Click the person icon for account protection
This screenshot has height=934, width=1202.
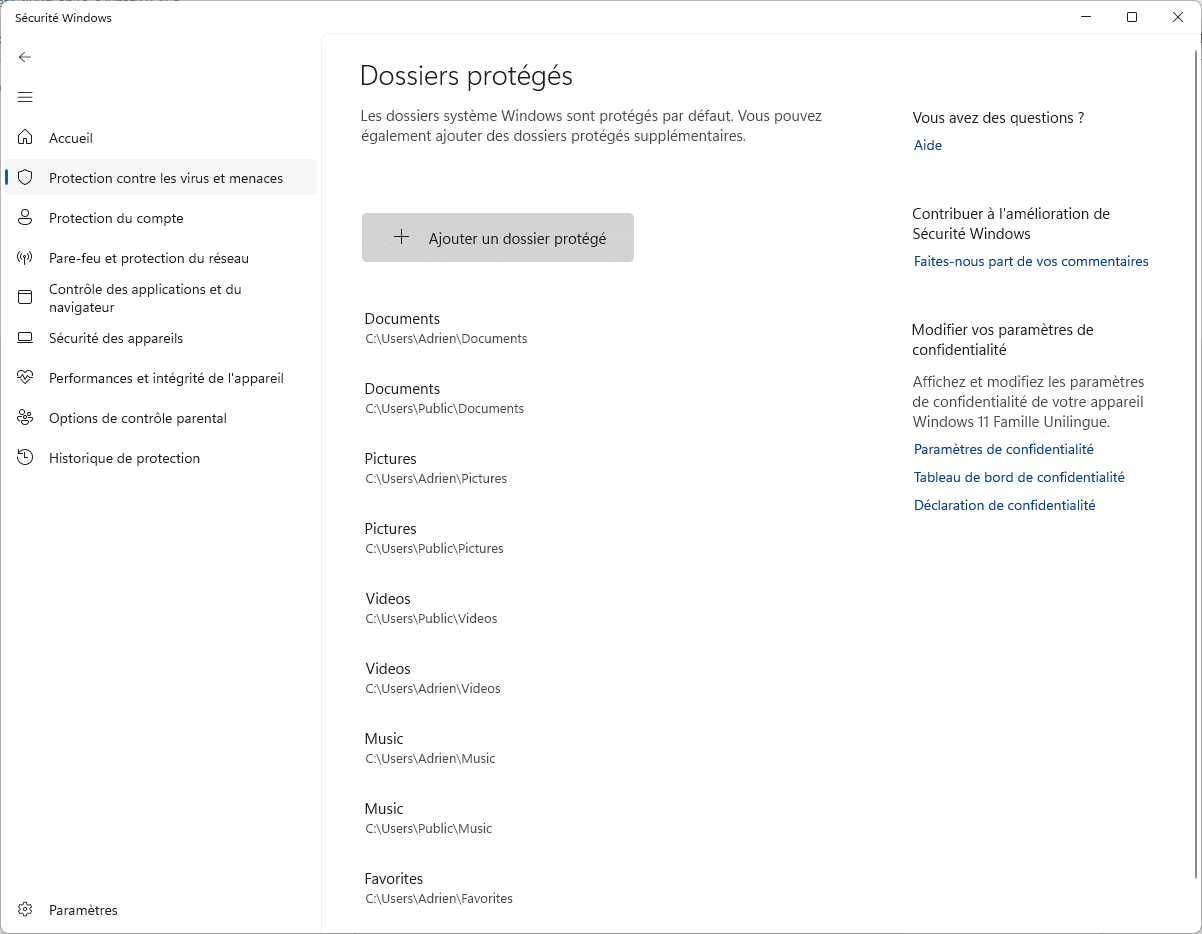25,218
